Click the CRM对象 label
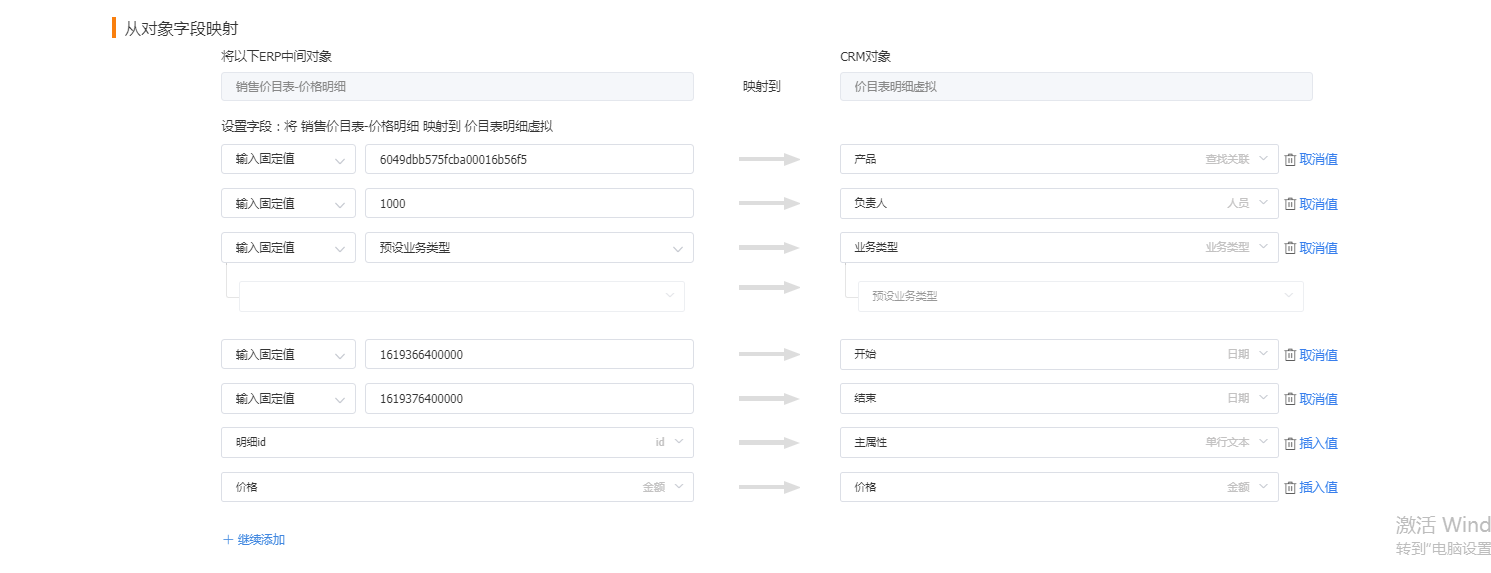The width and height of the screenshot is (1491, 573). click(865, 57)
